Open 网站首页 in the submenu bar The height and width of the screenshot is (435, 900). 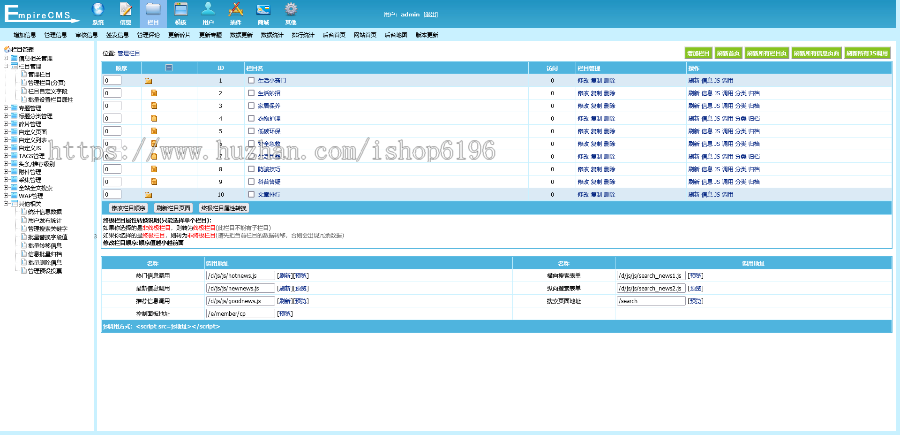(x=364, y=35)
